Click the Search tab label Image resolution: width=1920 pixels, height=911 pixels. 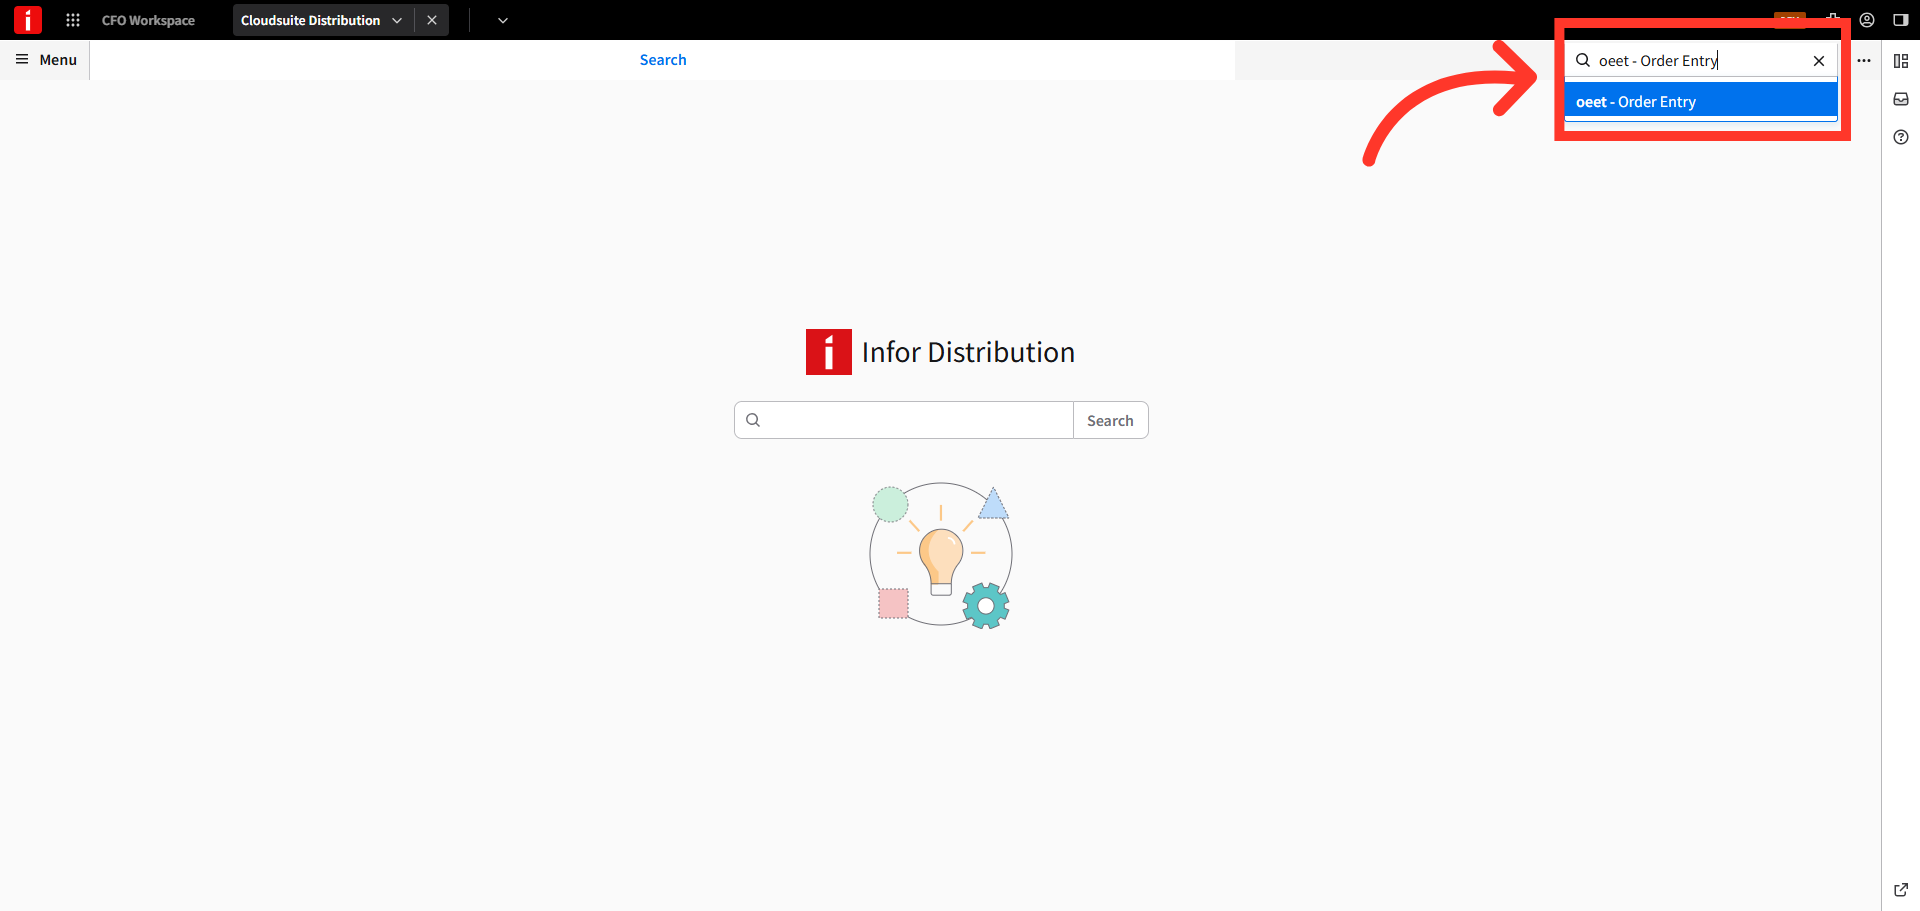[663, 60]
